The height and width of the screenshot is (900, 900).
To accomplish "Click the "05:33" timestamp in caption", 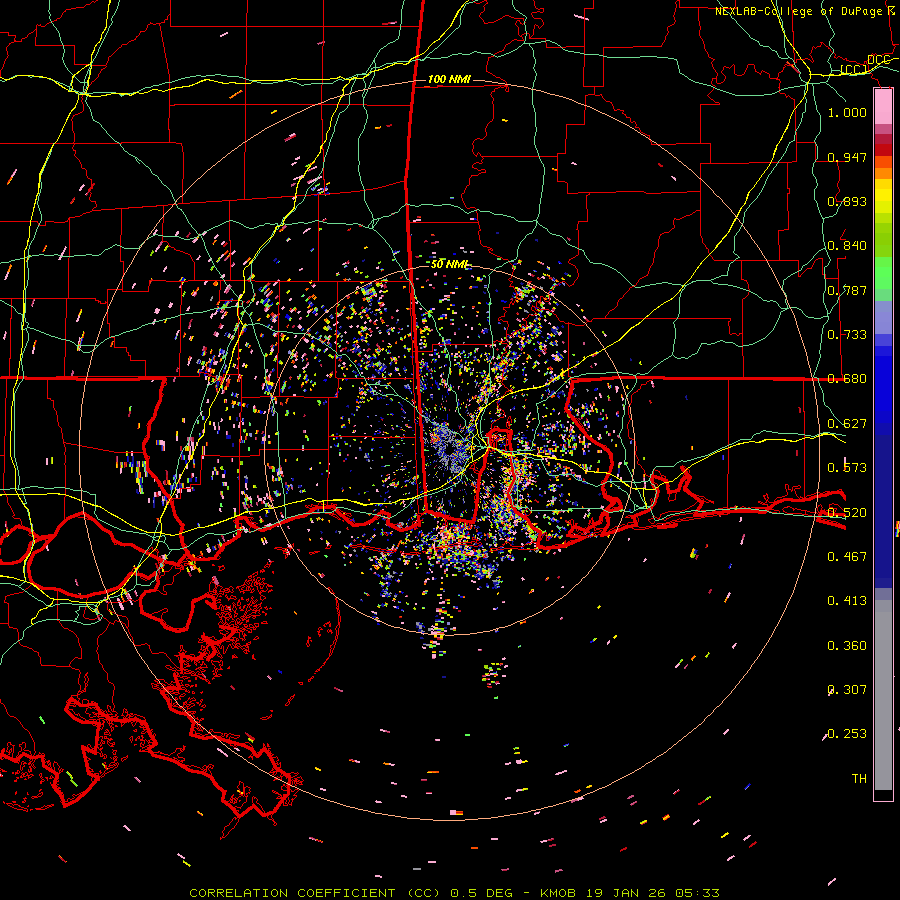I will pos(698,893).
